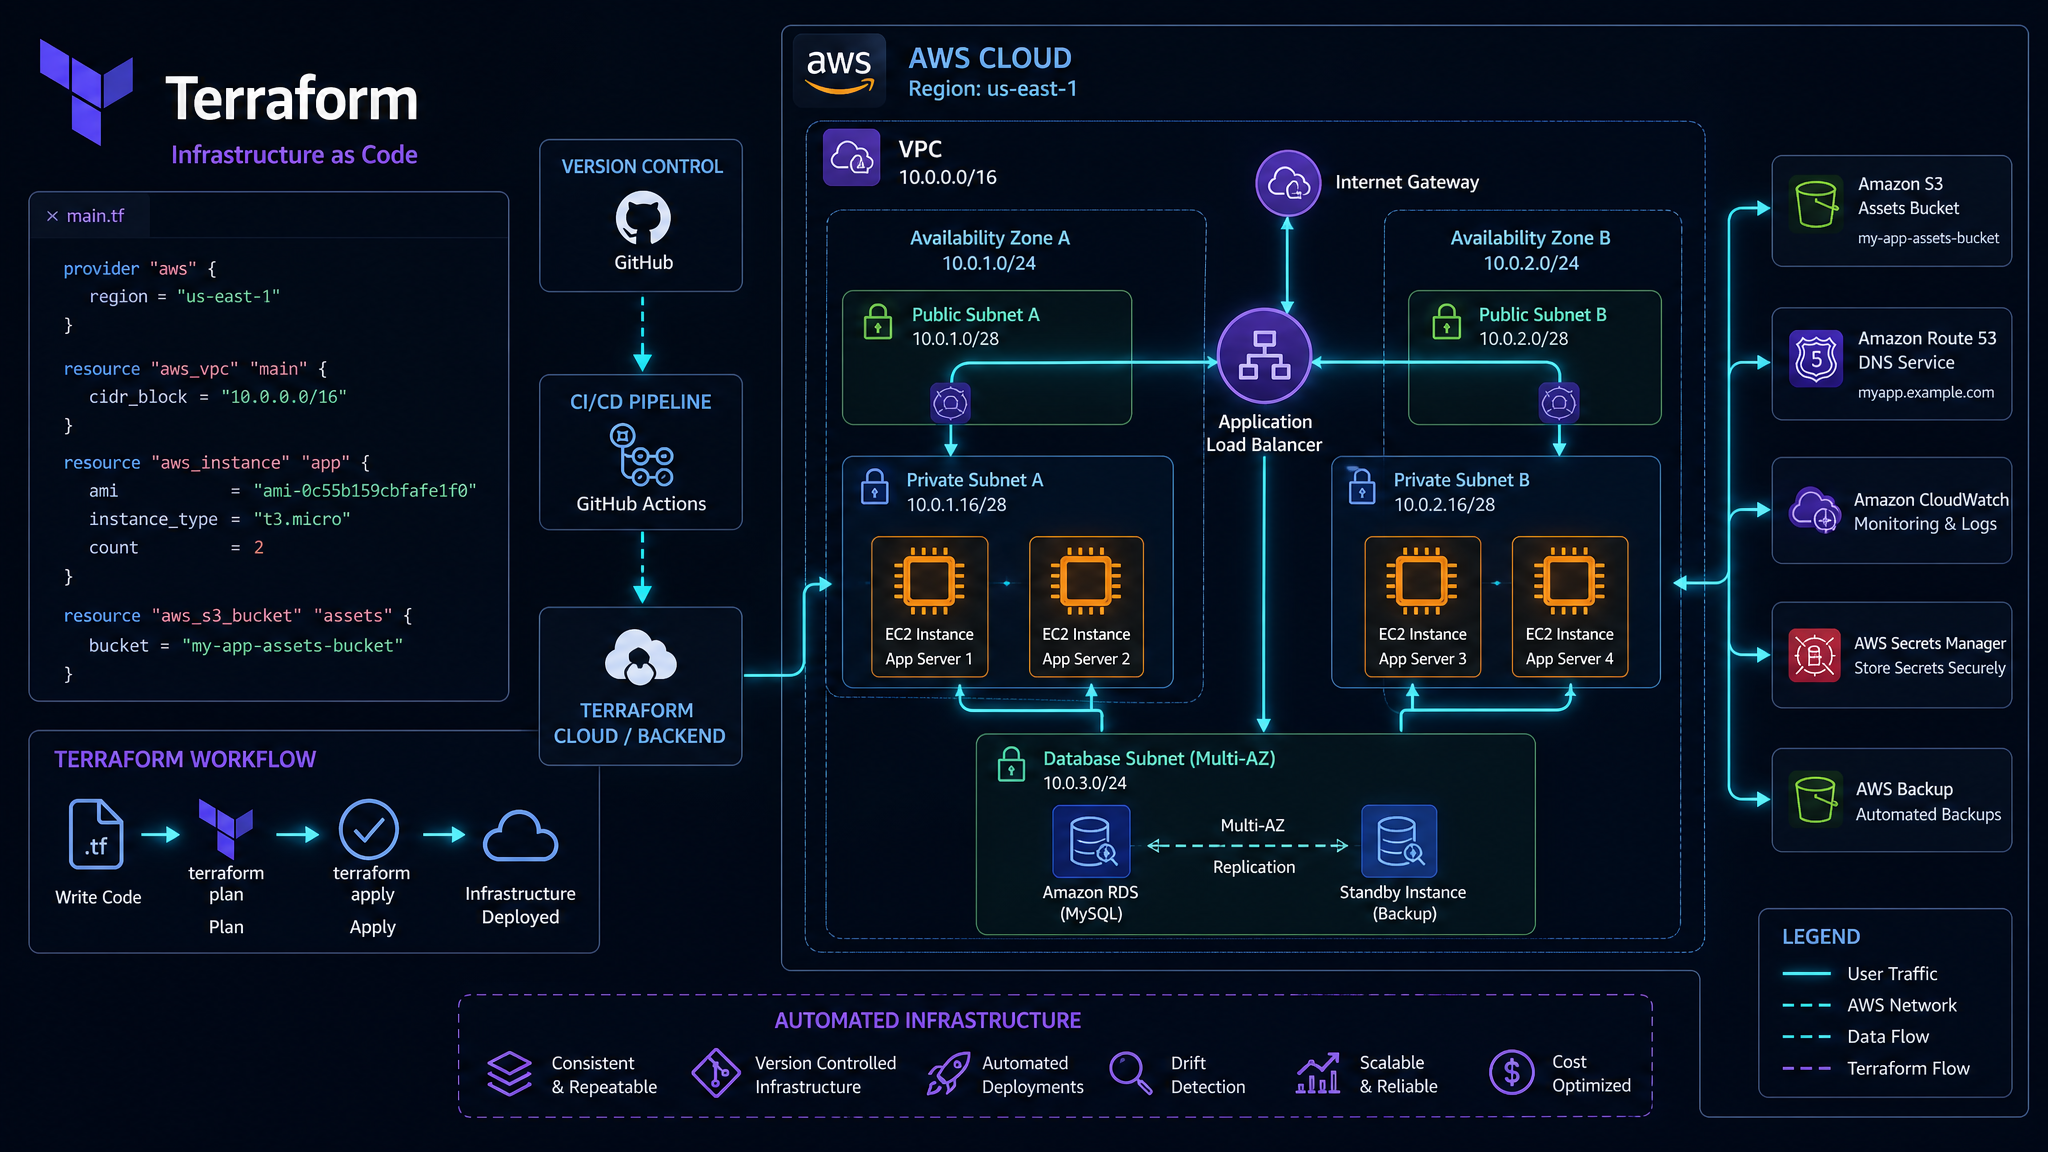The height and width of the screenshot is (1152, 2048).
Task: Click the "10.0.3.0/24" database subnet CIDR
Action: (x=1085, y=784)
